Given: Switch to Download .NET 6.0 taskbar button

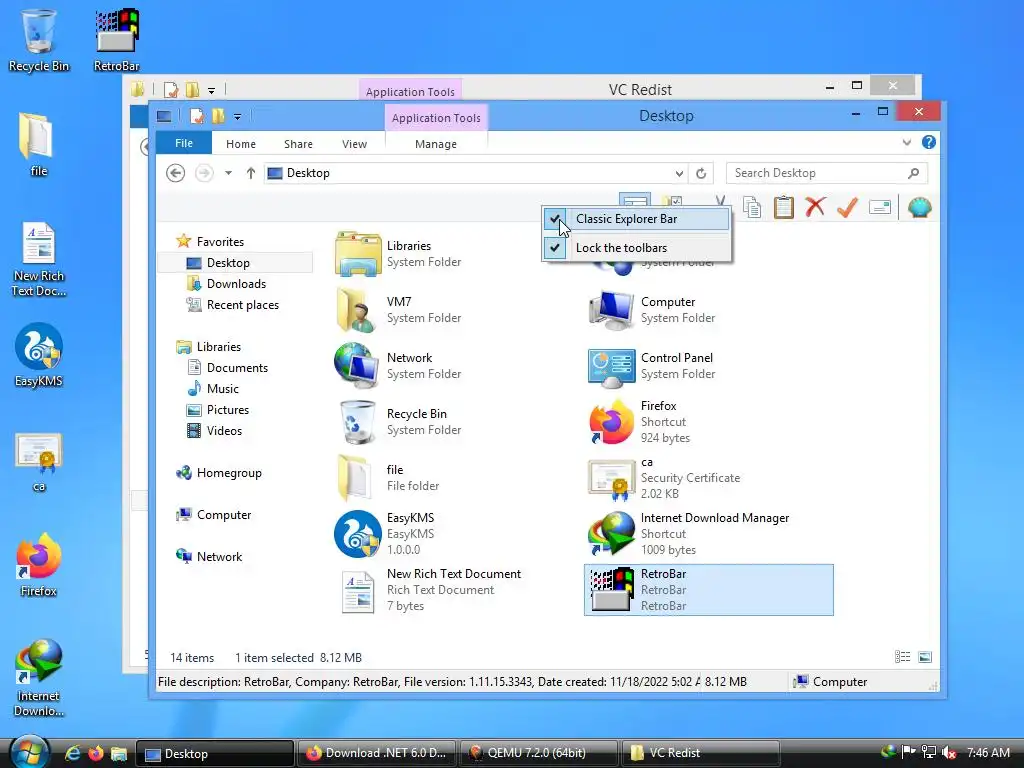Looking at the screenshot, I should tap(377, 753).
